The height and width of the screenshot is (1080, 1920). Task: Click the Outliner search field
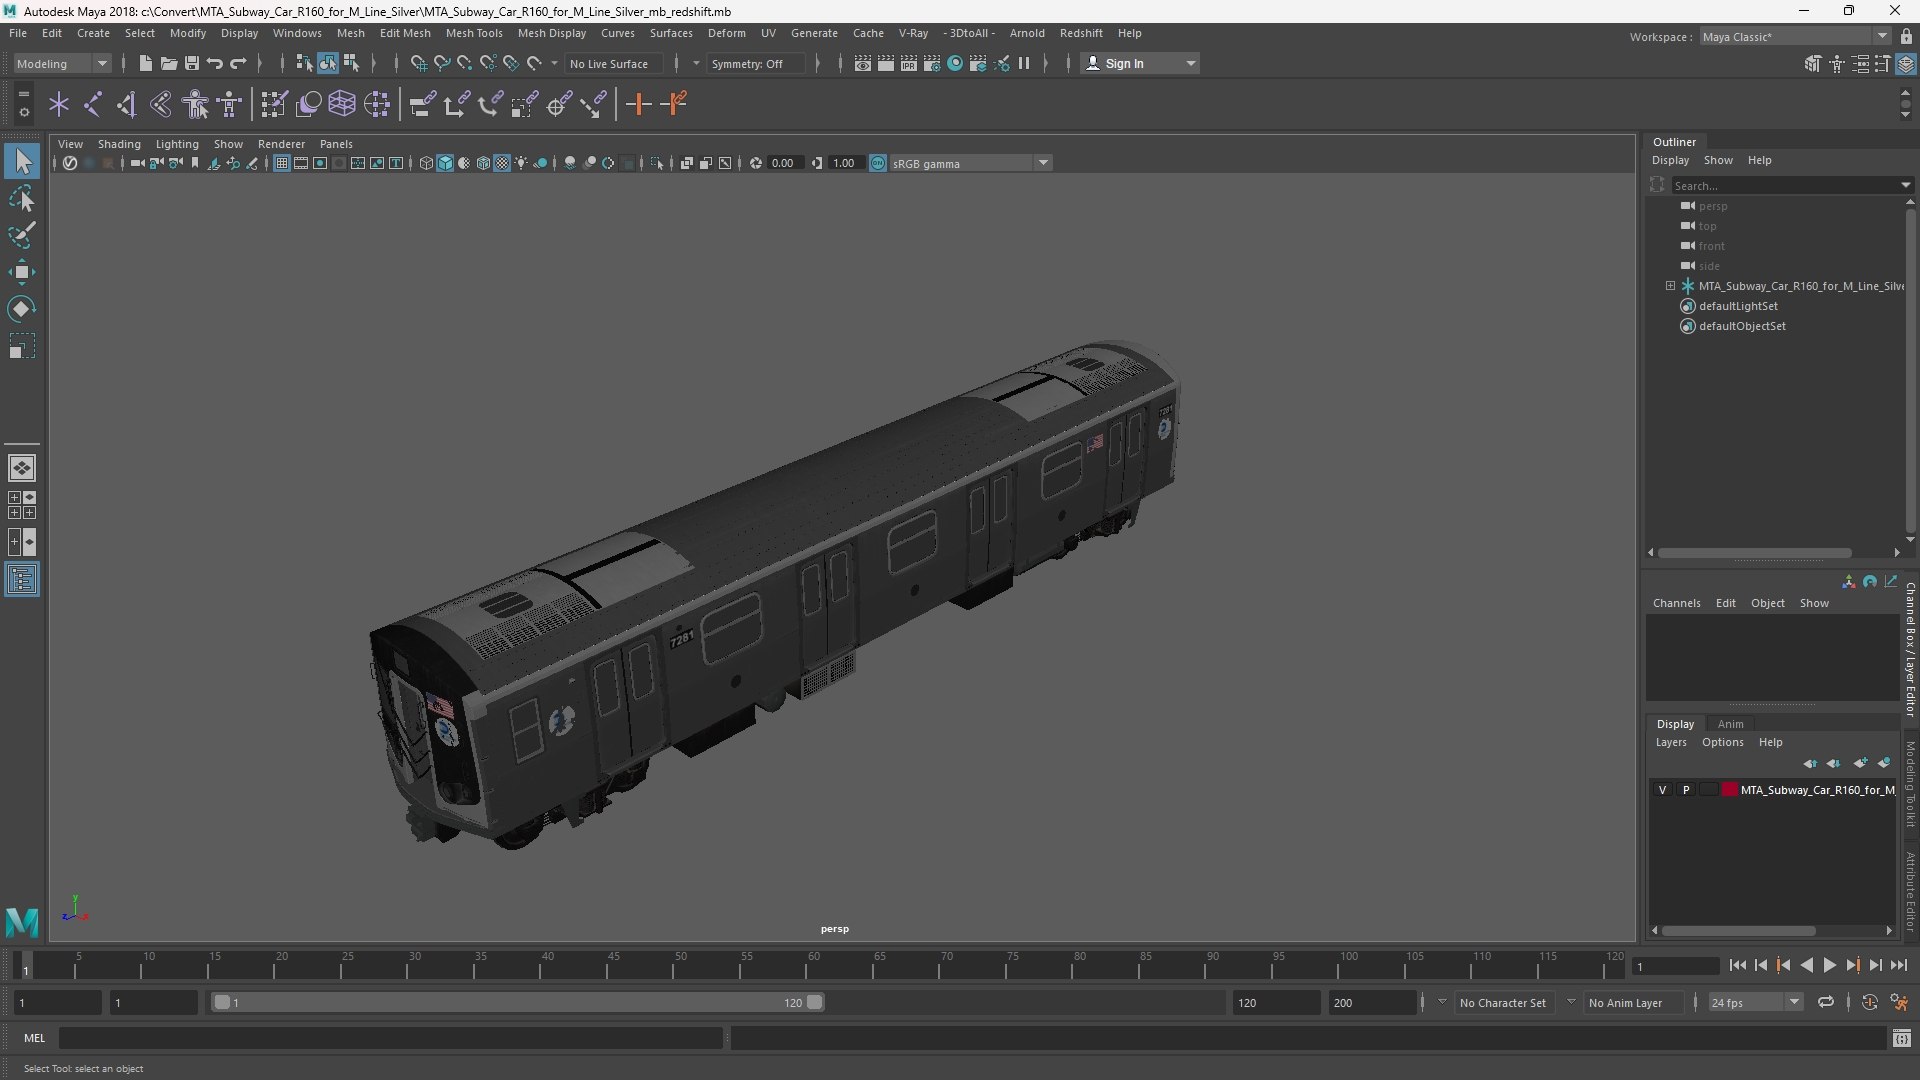[1785, 185]
